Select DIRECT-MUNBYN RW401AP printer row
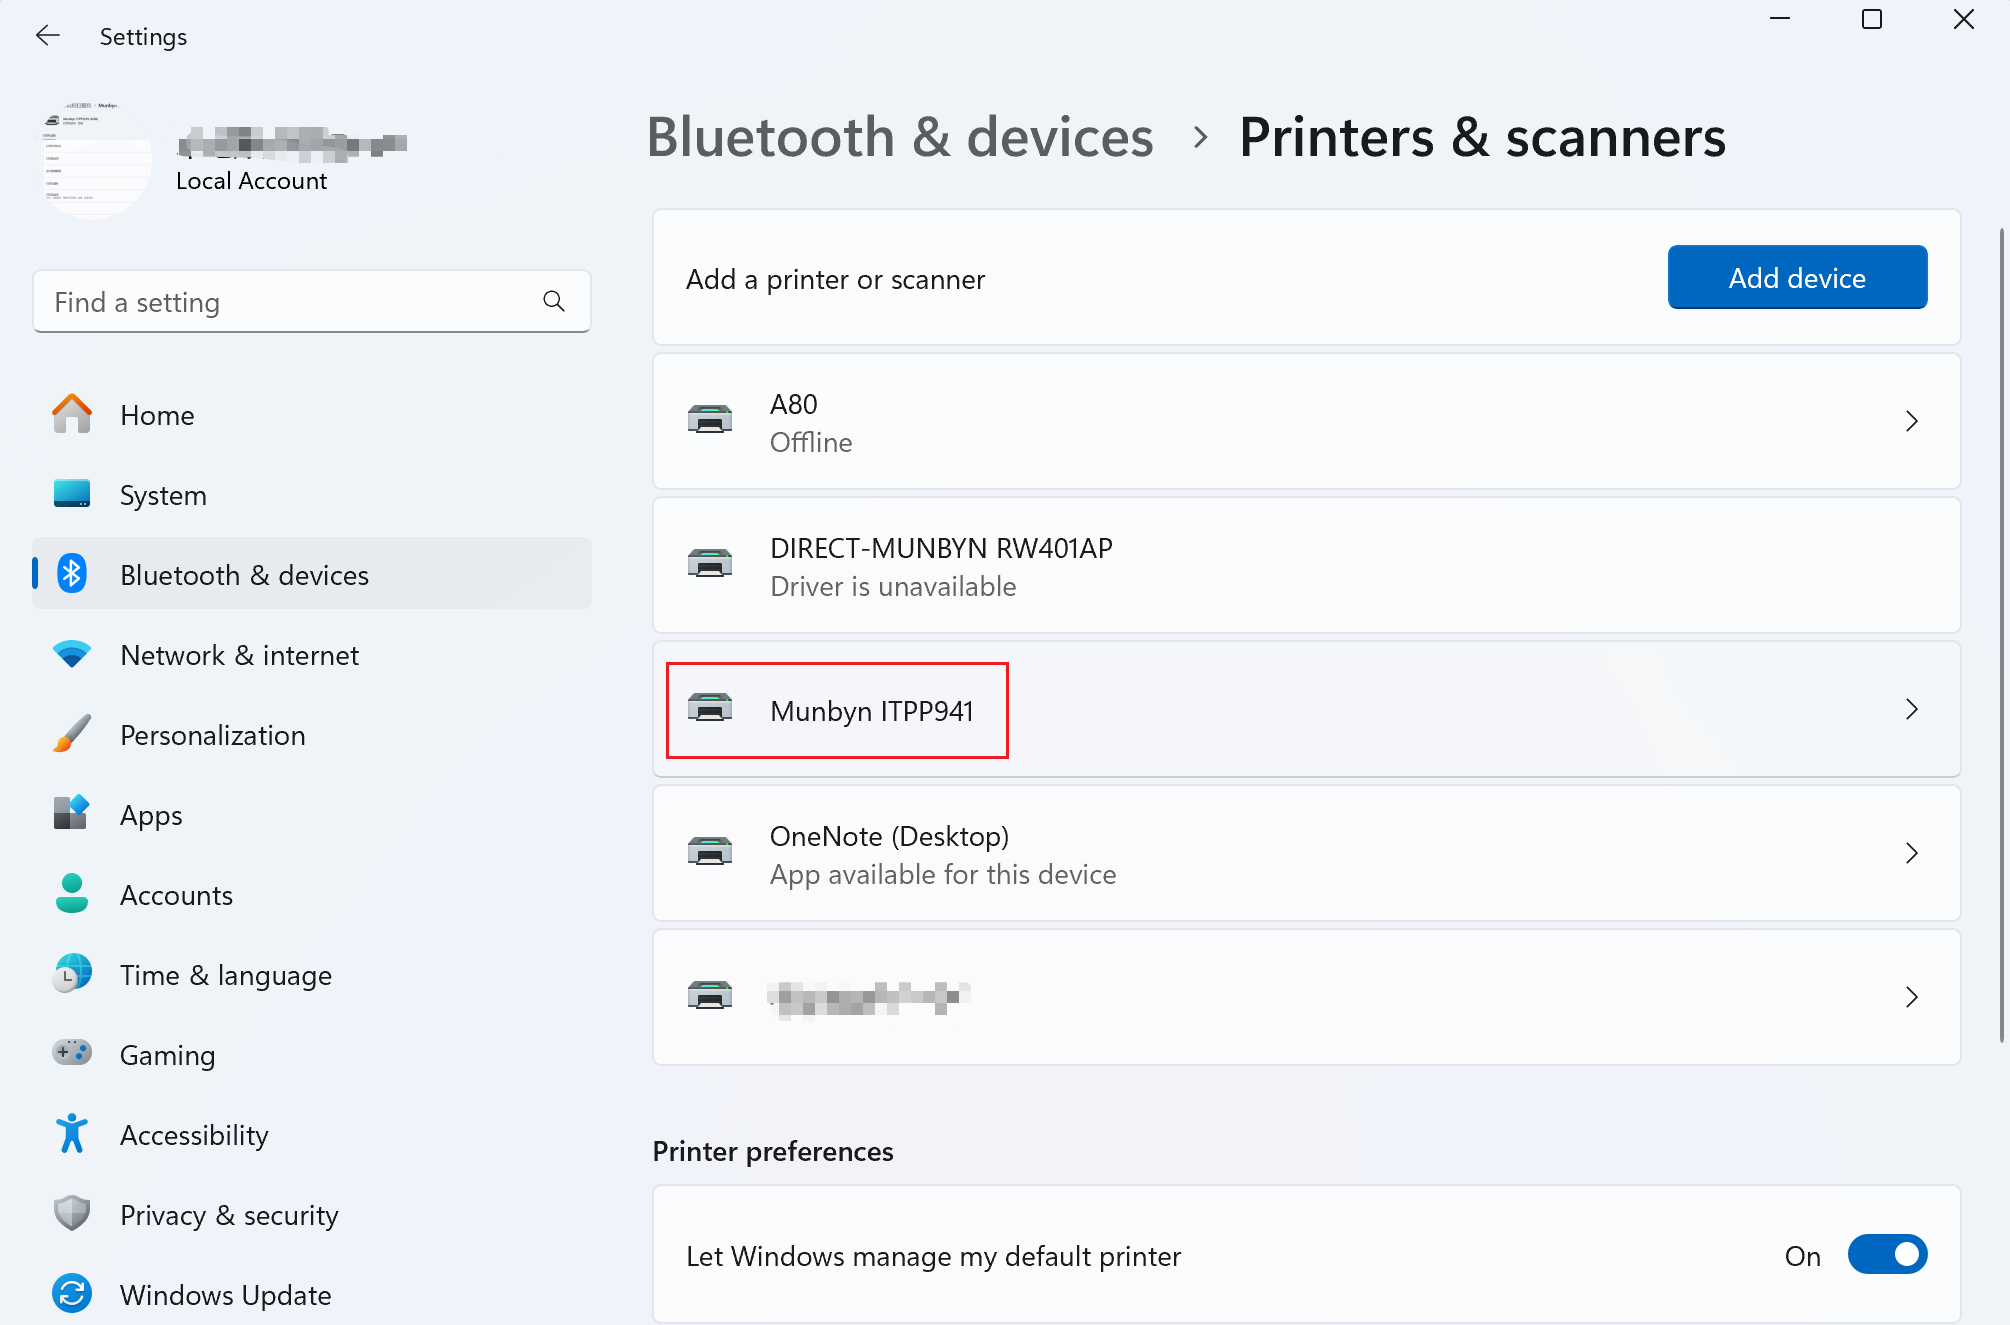The width and height of the screenshot is (2010, 1325). coord(1306,565)
